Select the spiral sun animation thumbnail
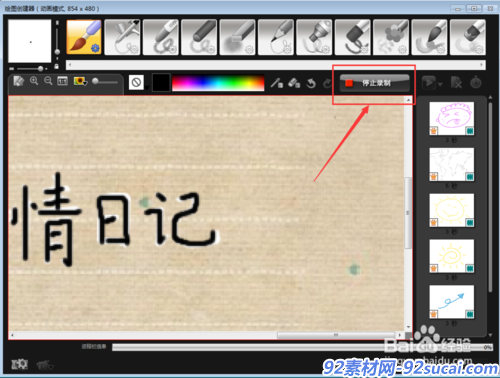Image resolution: width=500 pixels, height=378 pixels. (x=452, y=256)
